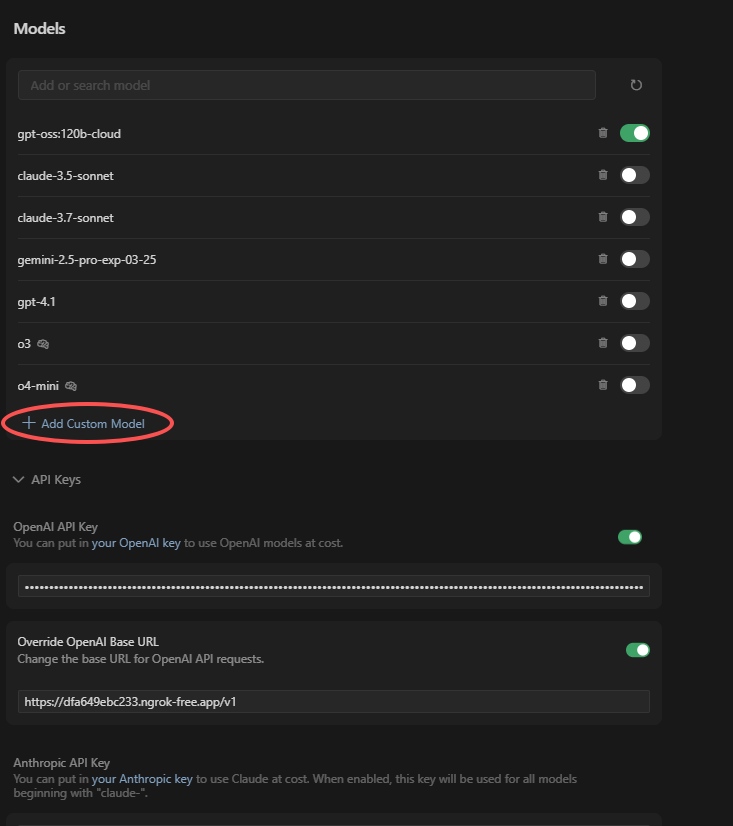Remove the o4-mini model via trash icon
This screenshot has height=826, width=733.
[x=603, y=385]
